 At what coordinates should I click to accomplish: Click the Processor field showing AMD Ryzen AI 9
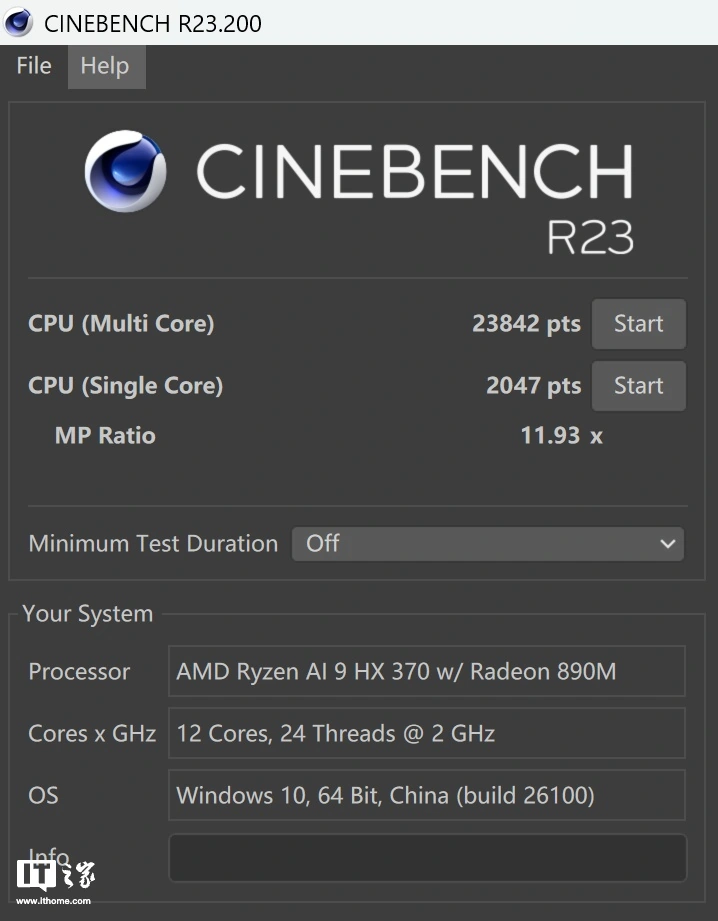[x=426, y=671]
